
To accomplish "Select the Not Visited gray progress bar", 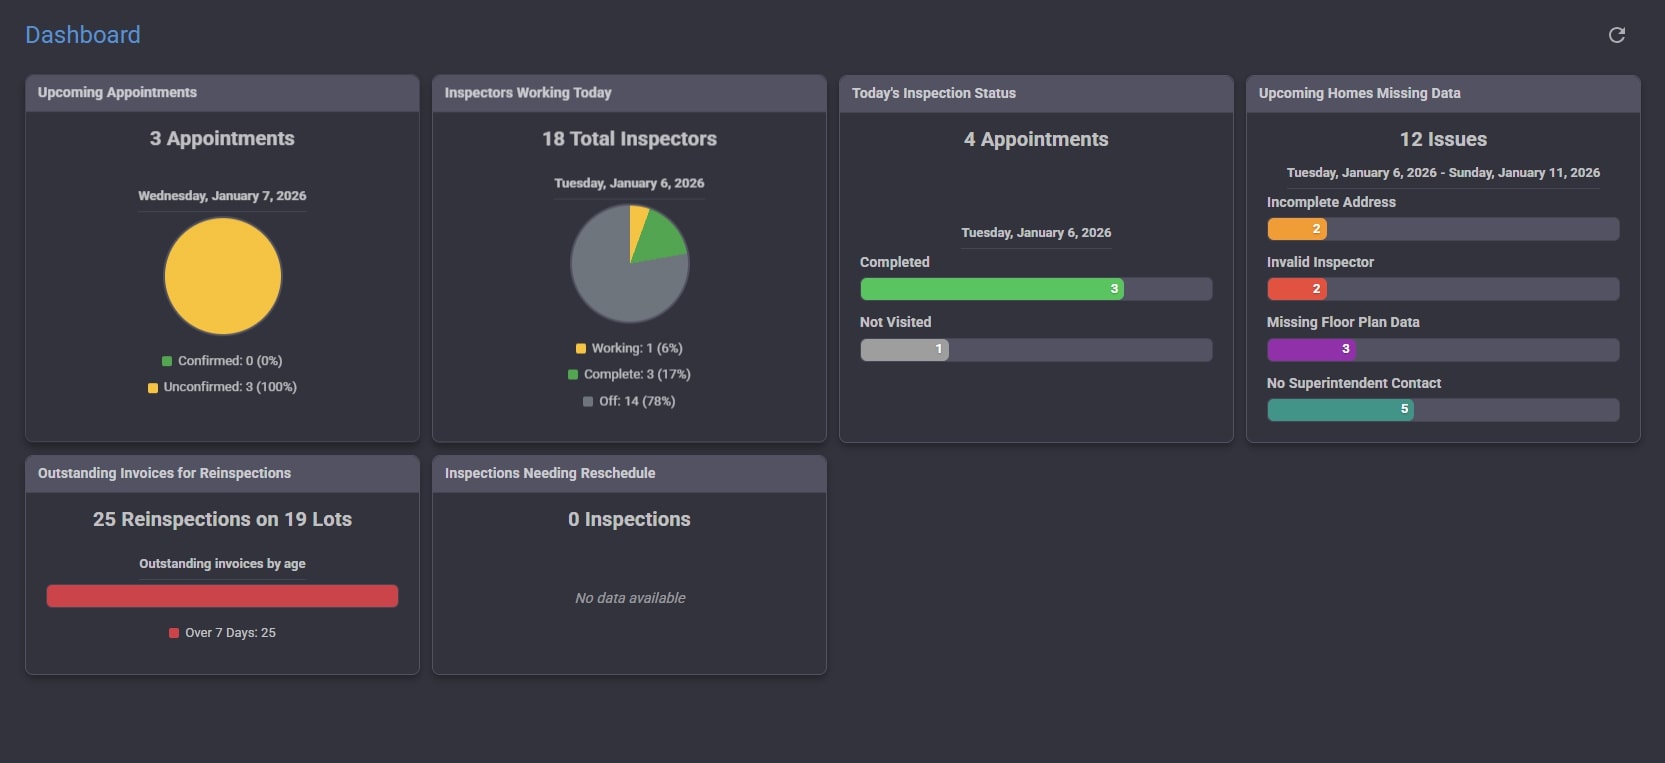I will 905,350.
